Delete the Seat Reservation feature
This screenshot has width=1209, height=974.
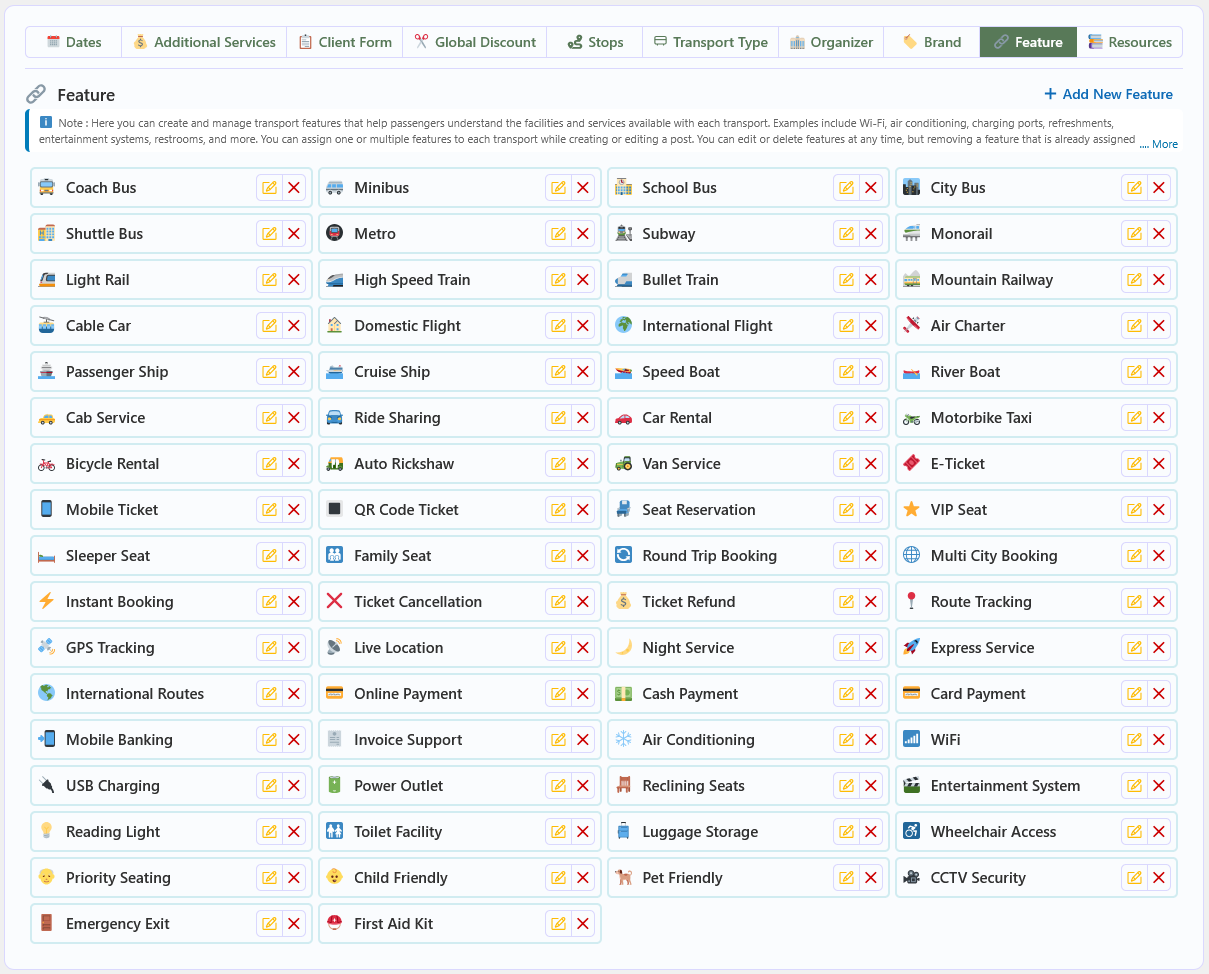click(871, 510)
